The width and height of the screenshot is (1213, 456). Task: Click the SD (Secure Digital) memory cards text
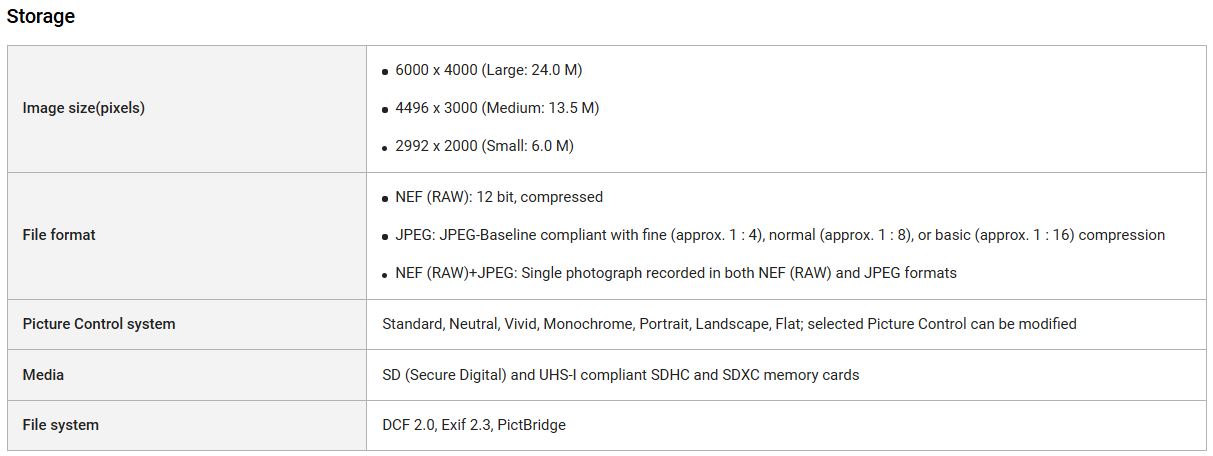[x=620, y=375]
